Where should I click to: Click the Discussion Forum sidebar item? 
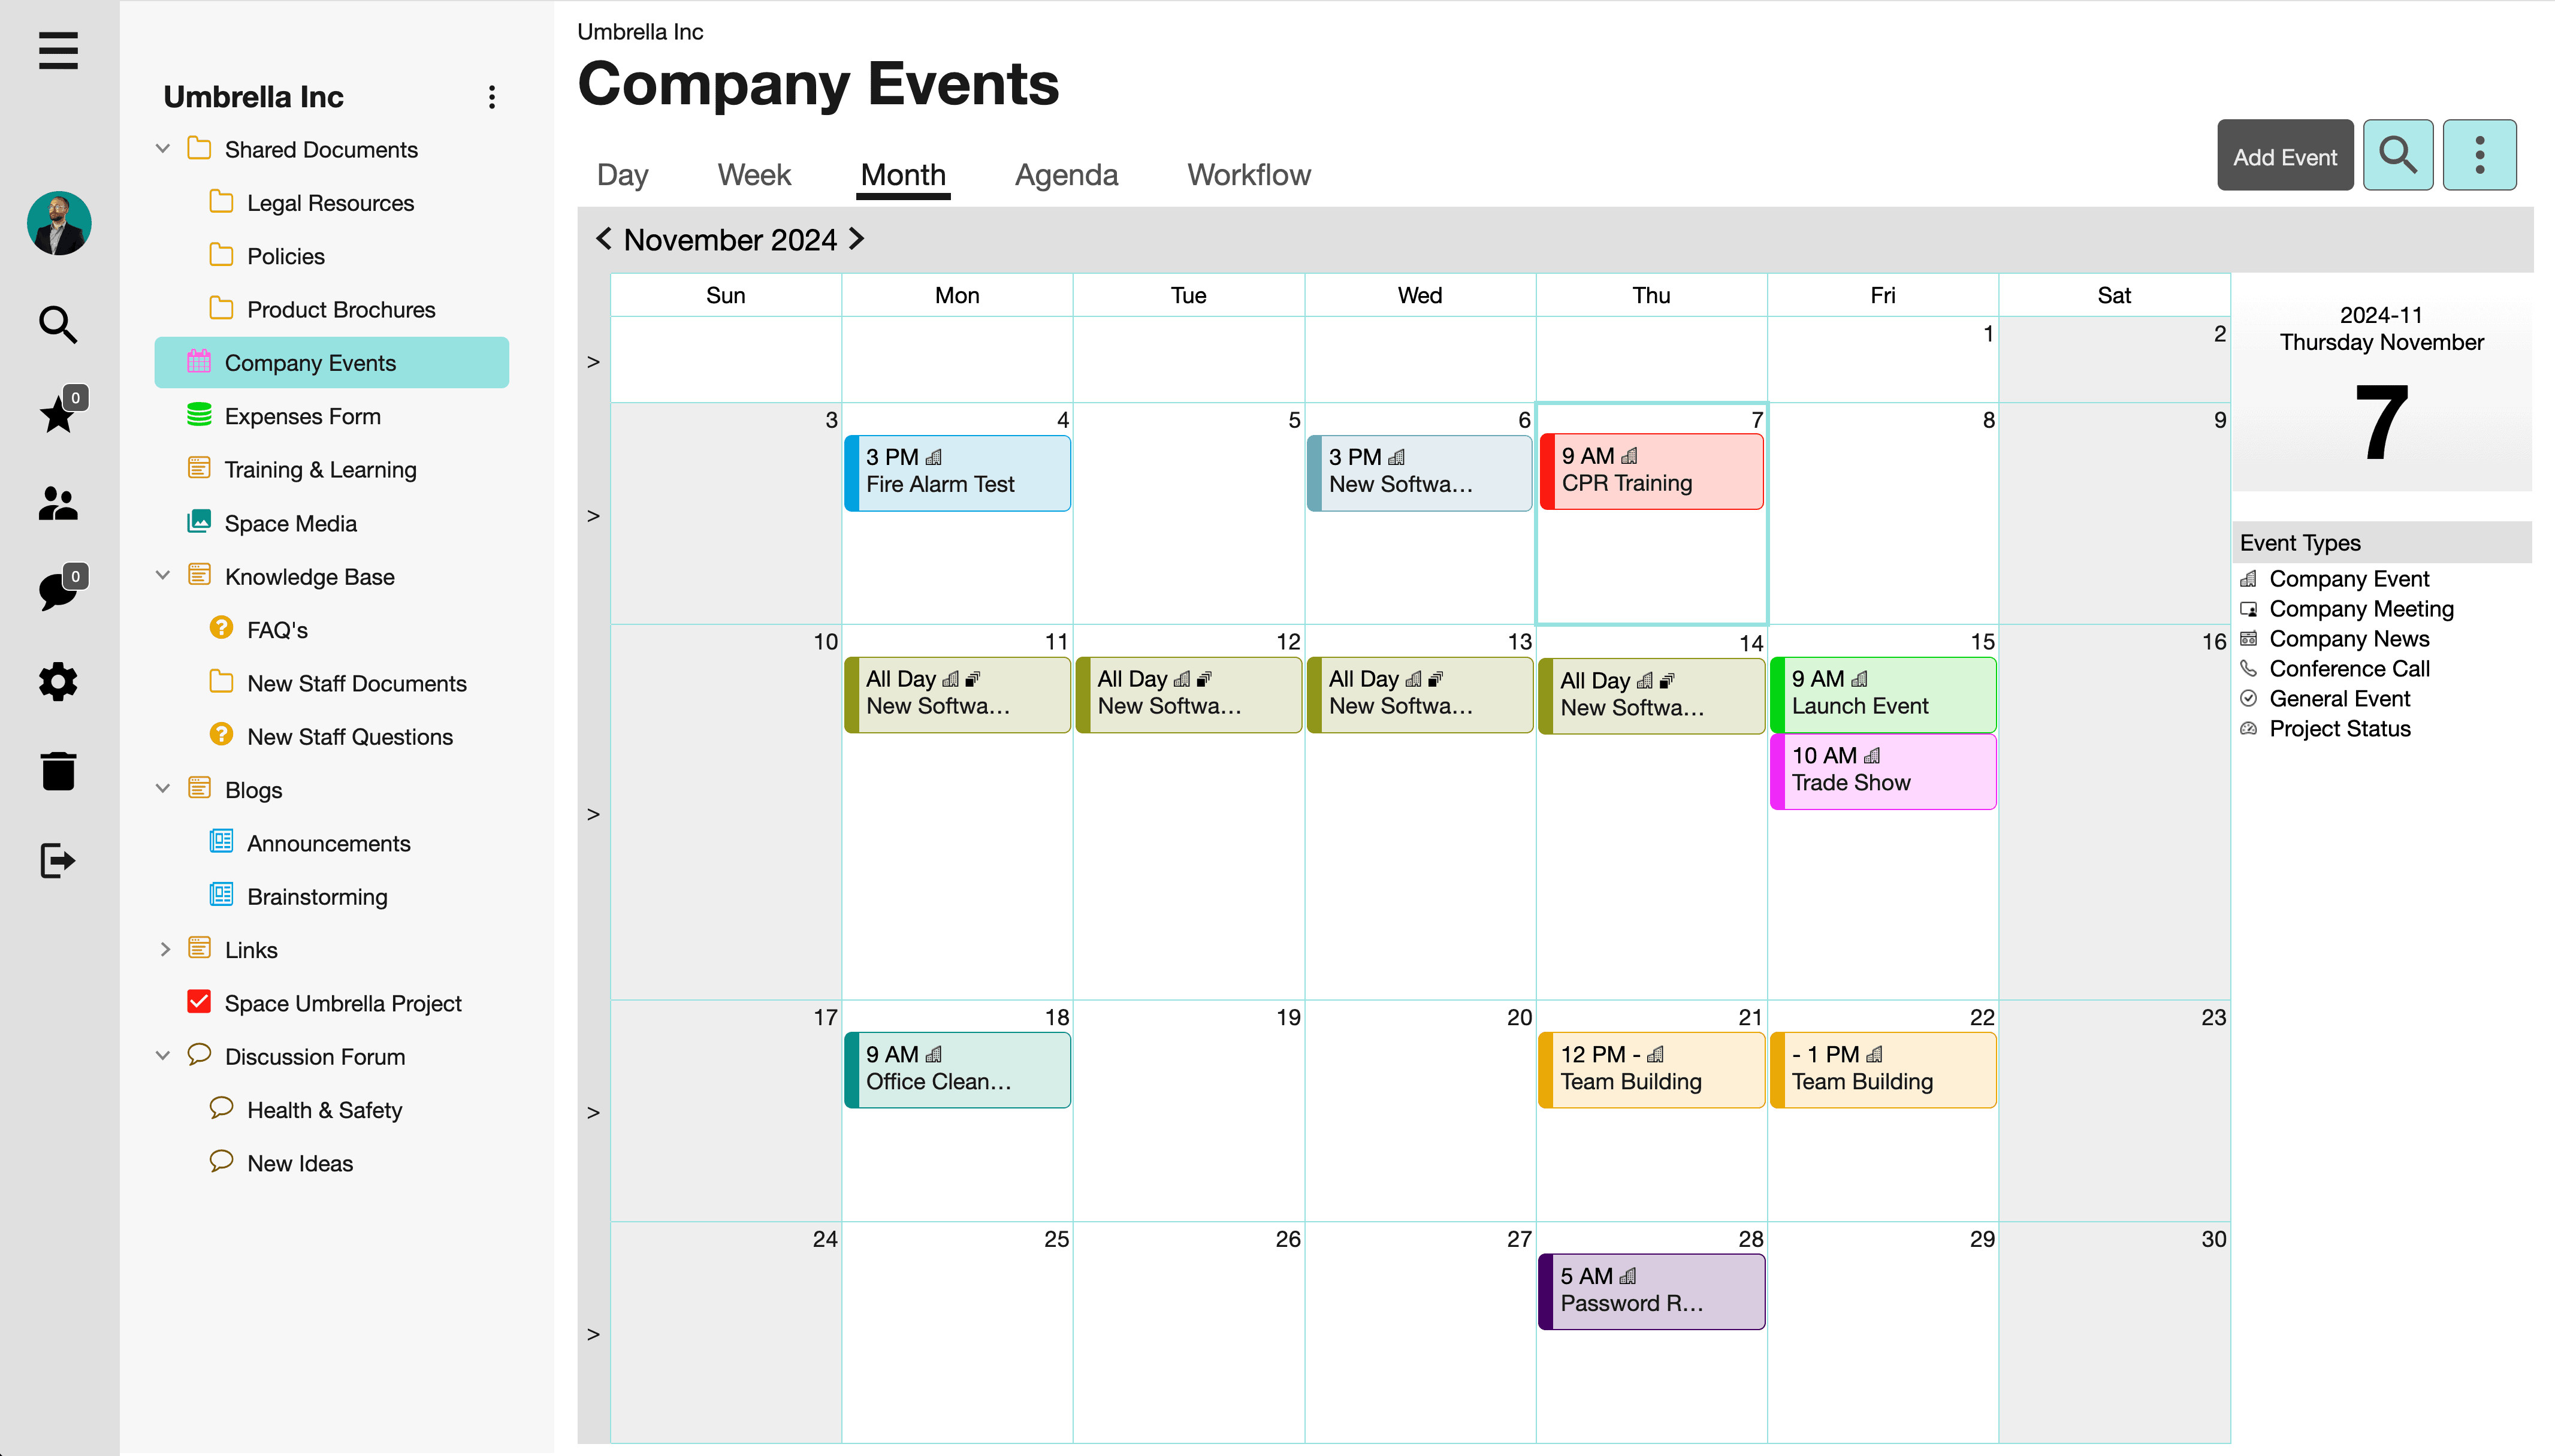click(x=314, y=1055)
